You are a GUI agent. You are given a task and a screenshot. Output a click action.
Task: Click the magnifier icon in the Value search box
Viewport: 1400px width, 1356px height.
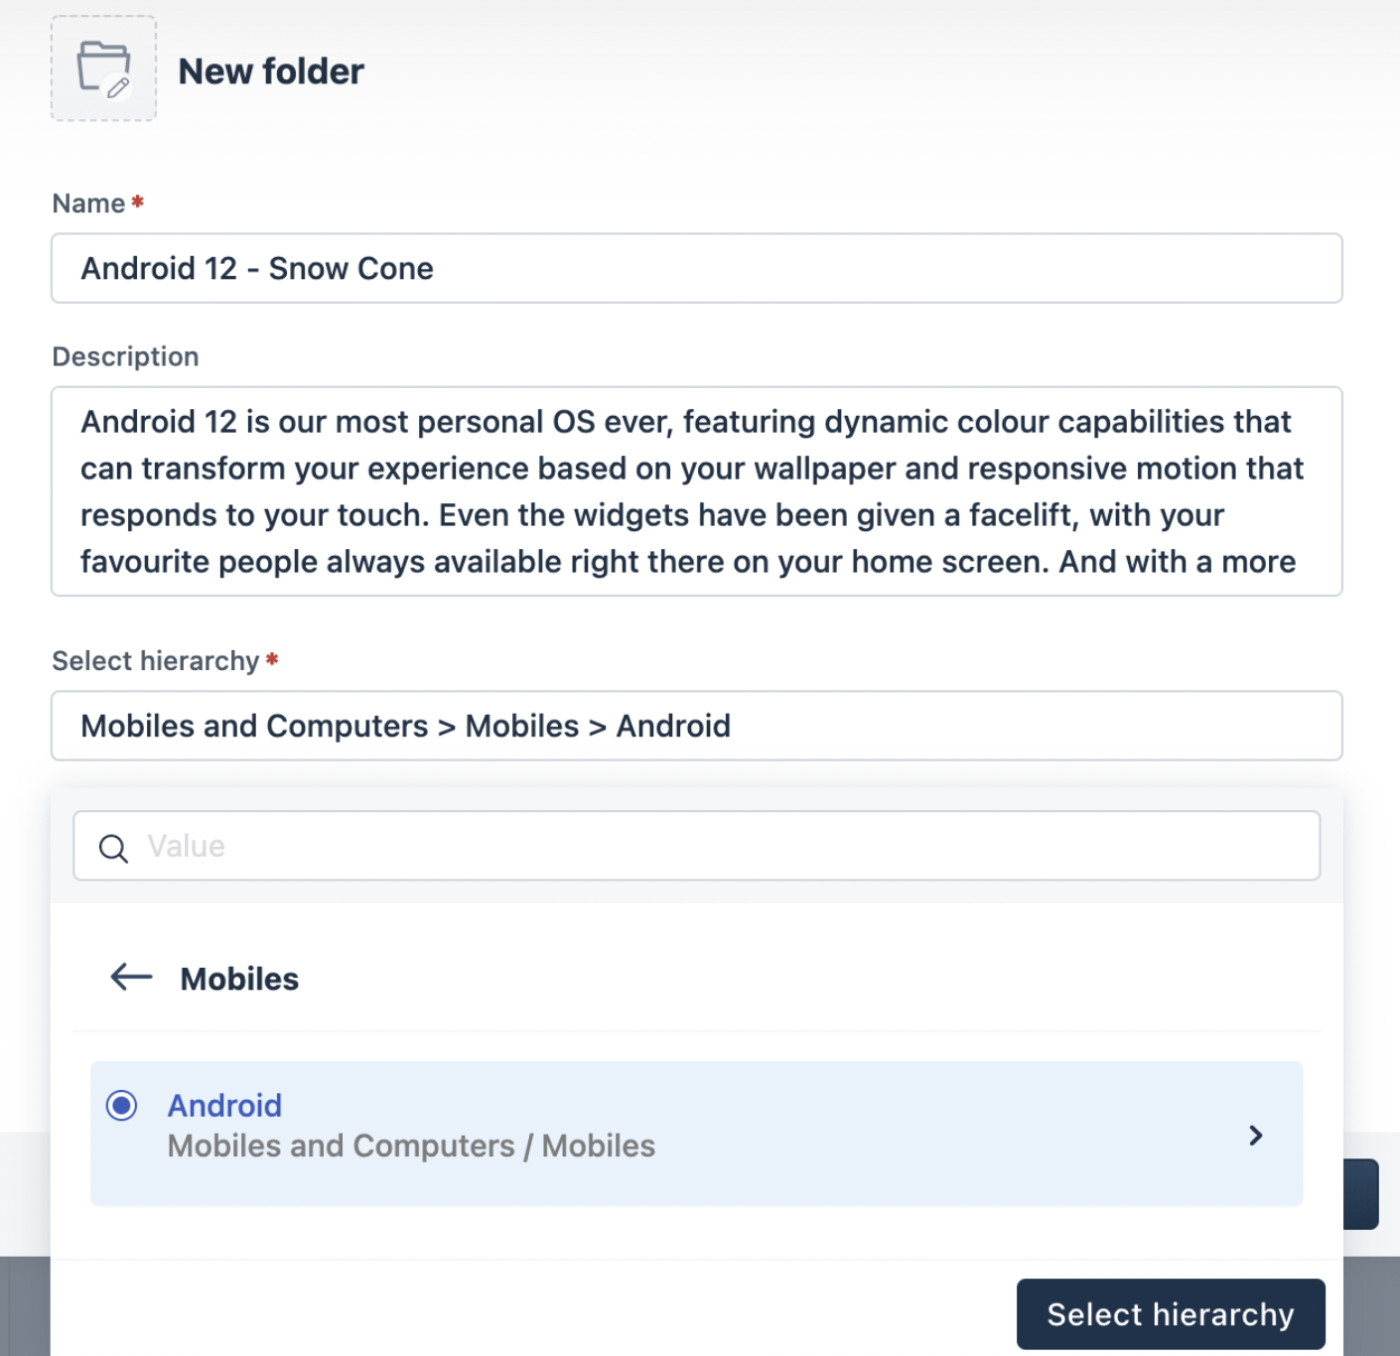point(113,848)
